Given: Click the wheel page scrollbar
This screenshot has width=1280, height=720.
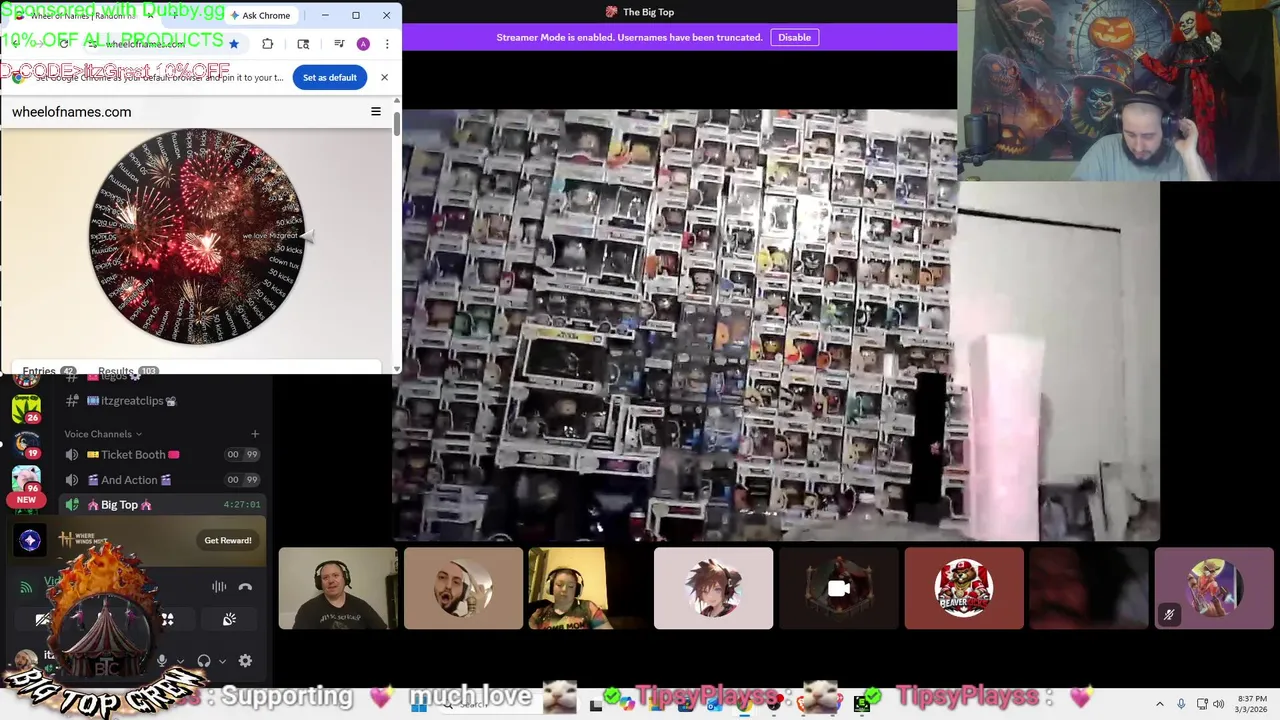Looking at the screenshot, I should click(x=397, y=124).
